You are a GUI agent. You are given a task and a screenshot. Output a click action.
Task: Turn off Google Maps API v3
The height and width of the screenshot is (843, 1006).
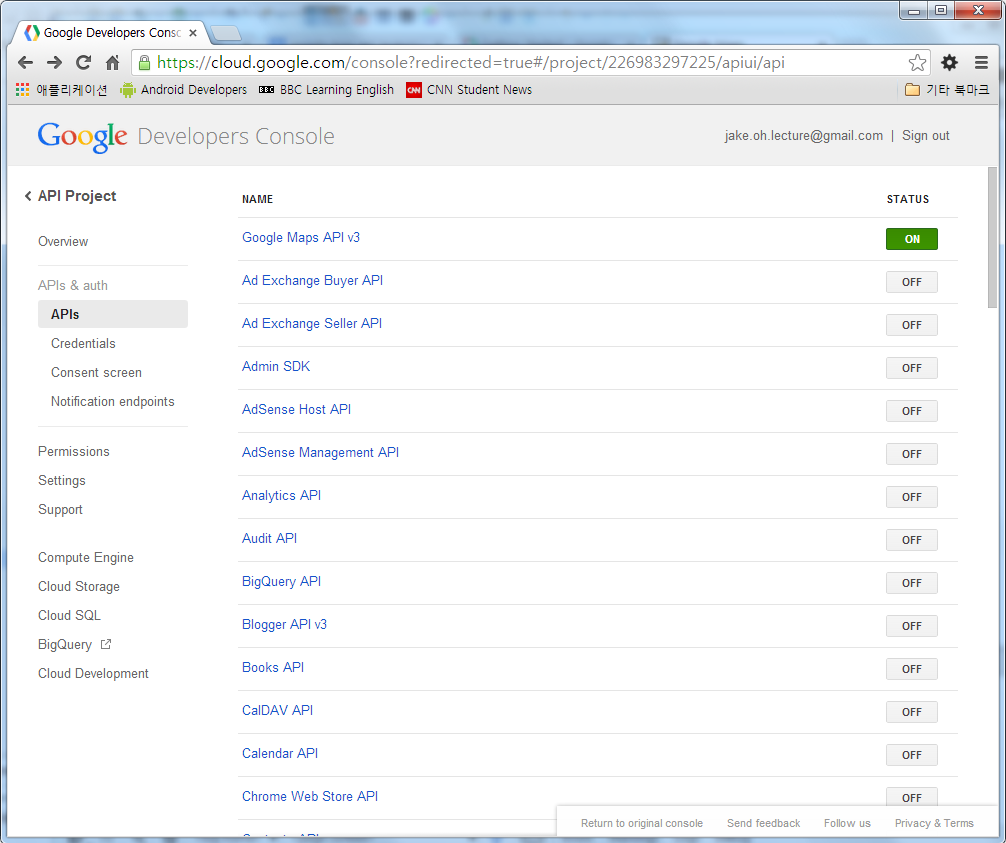pyautogui.click(x=912, y=239)
